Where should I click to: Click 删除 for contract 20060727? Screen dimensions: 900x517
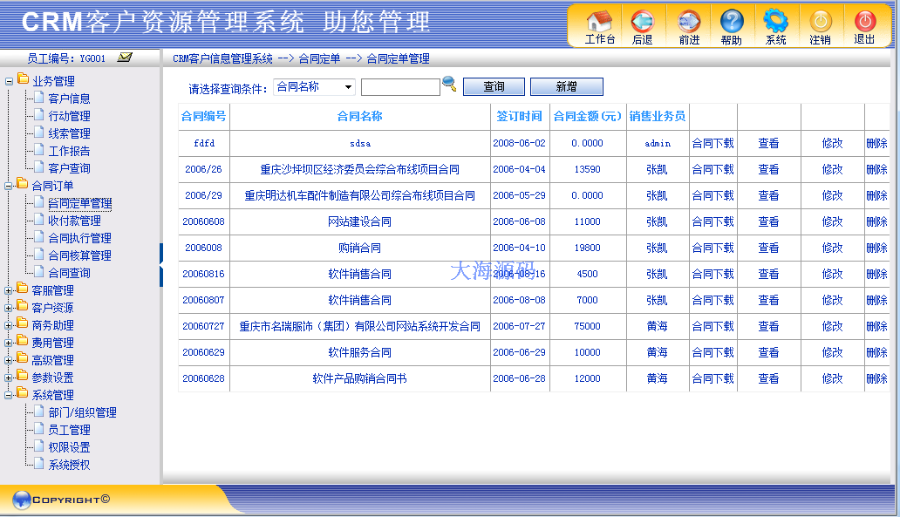[877, 326]
